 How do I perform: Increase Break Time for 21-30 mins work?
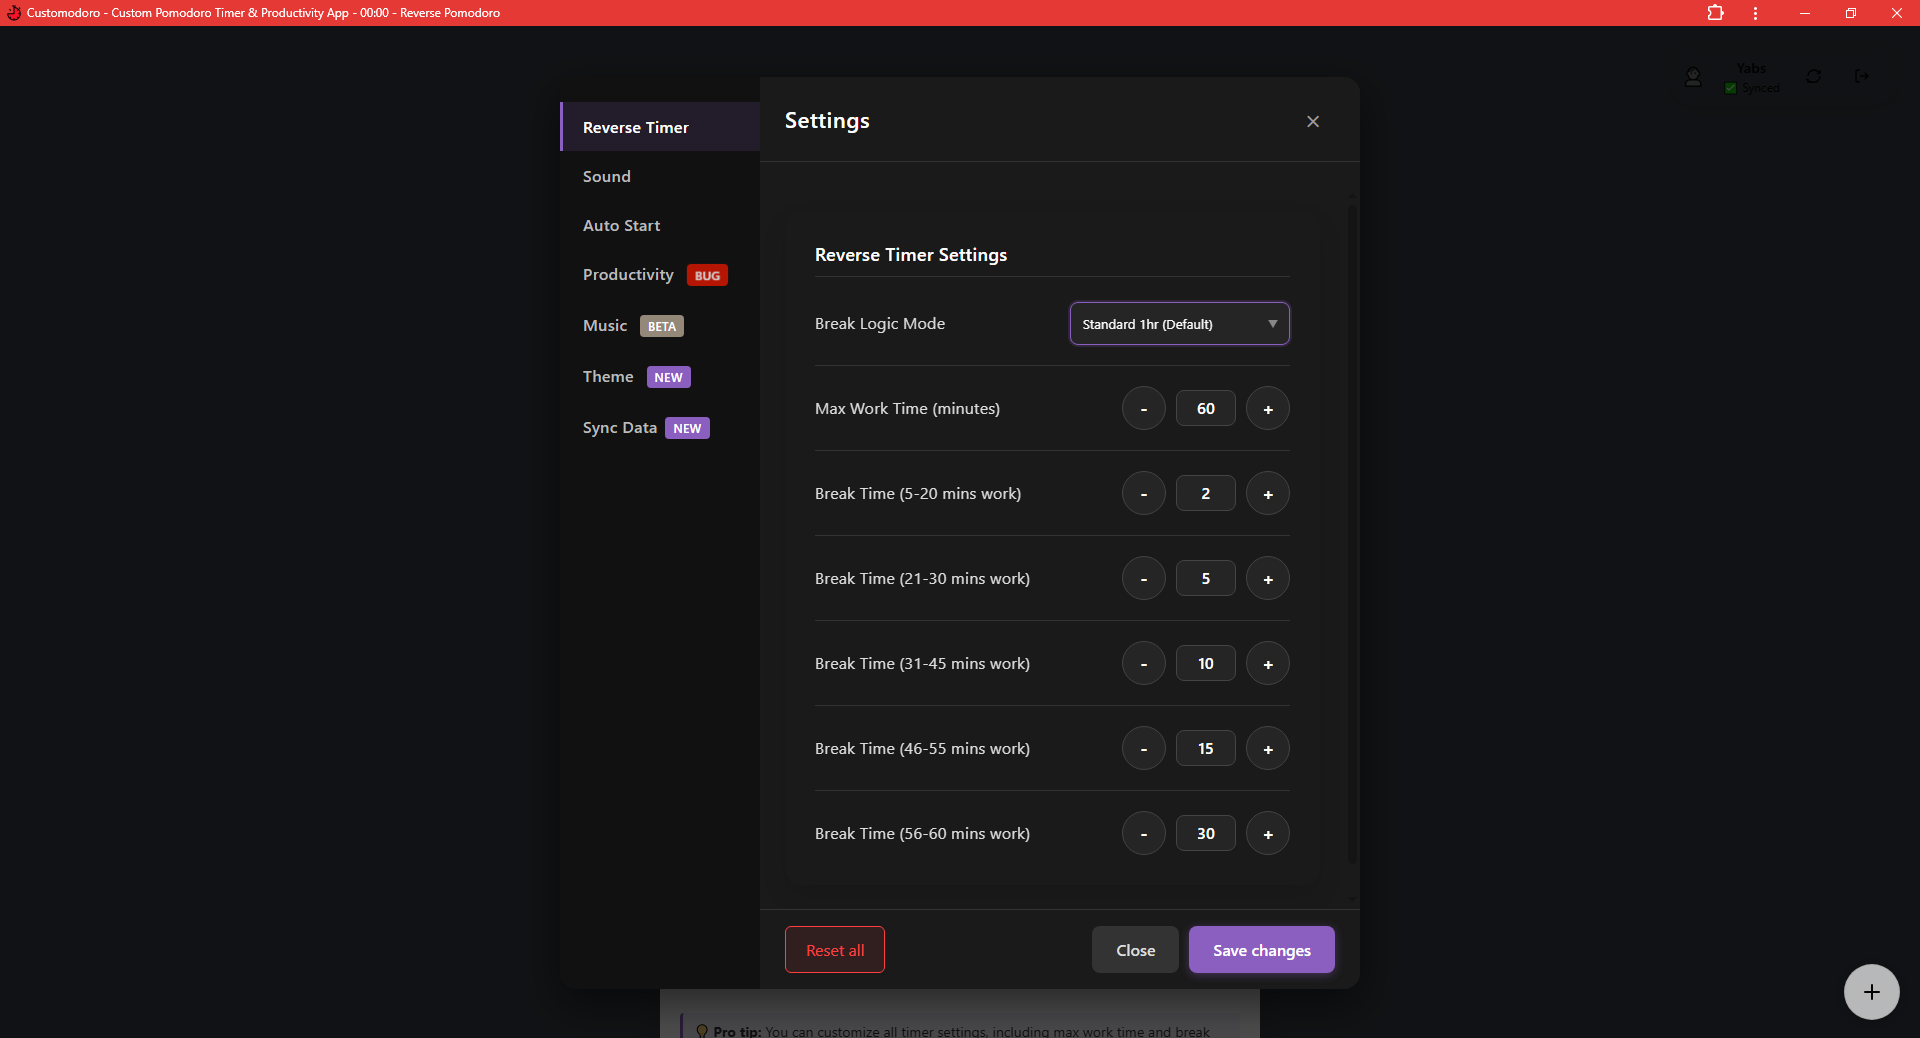click(1268, 578)
